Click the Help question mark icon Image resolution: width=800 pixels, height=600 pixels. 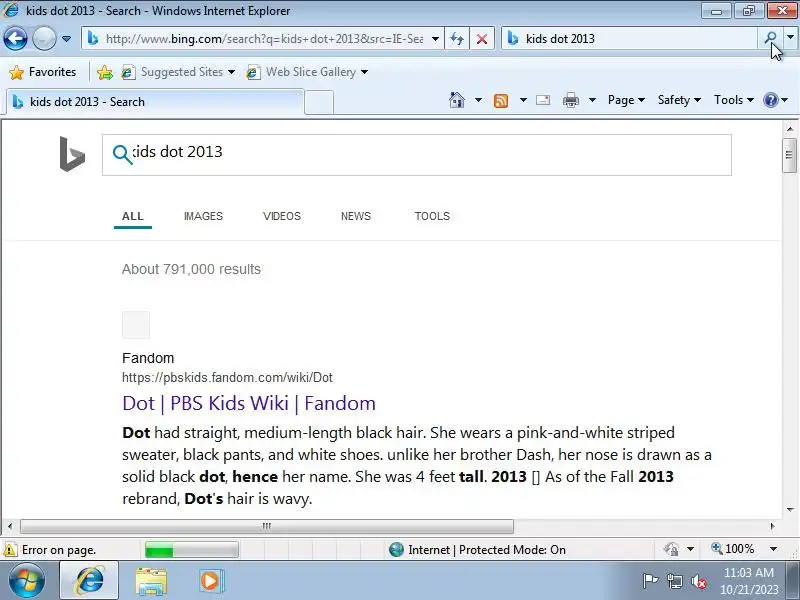coord(770,100)
